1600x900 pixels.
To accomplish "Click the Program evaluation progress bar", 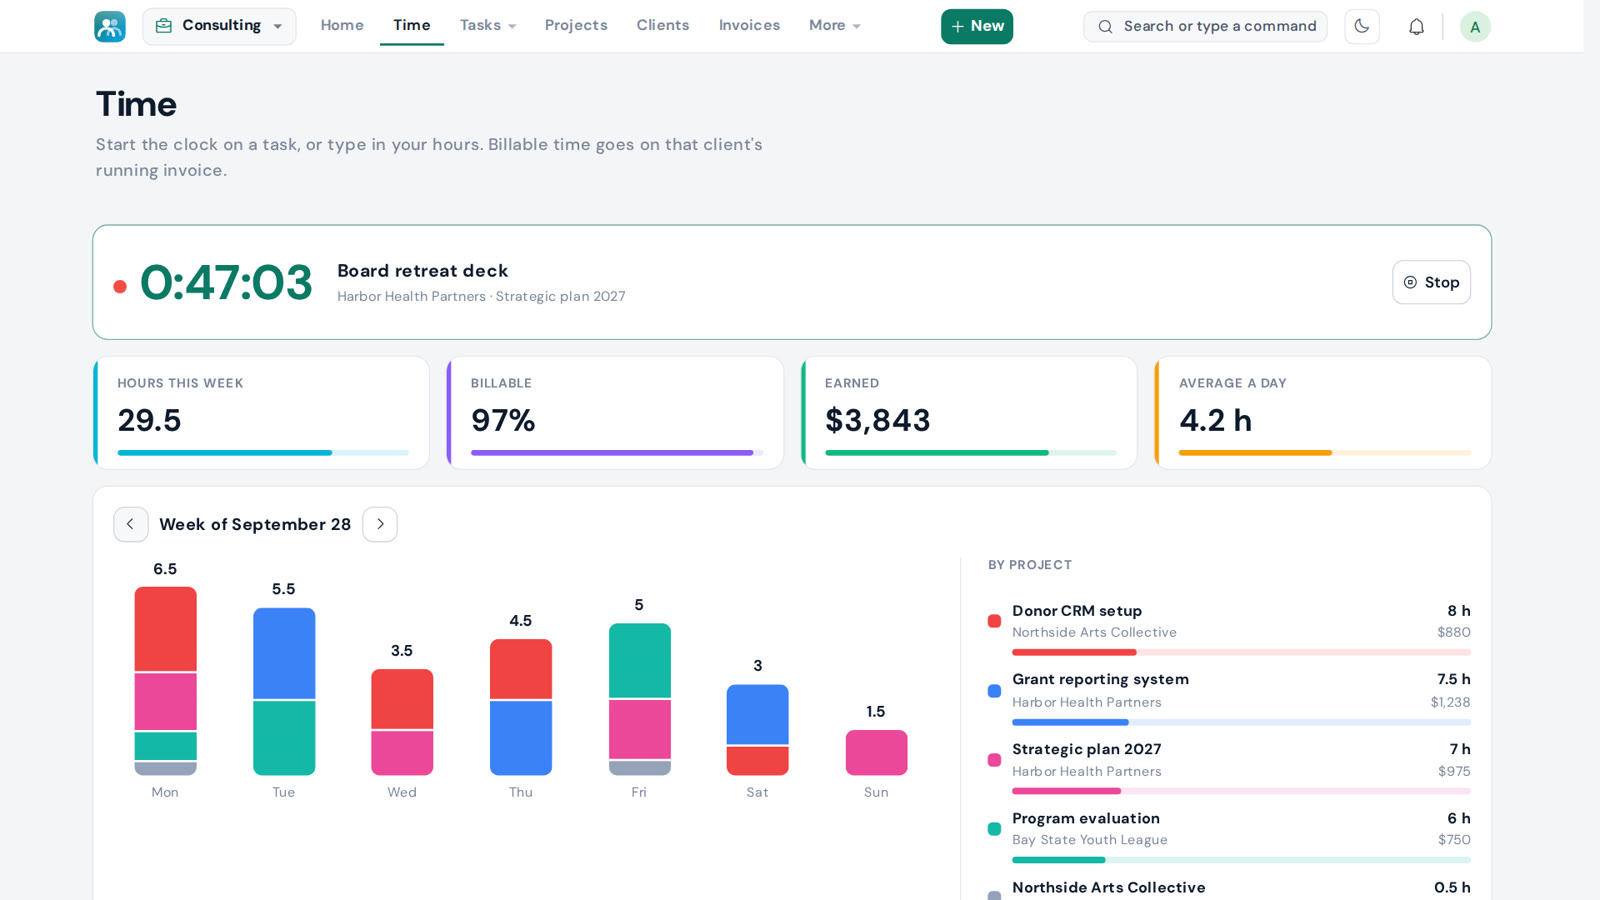I will (x=1241, y=860).
